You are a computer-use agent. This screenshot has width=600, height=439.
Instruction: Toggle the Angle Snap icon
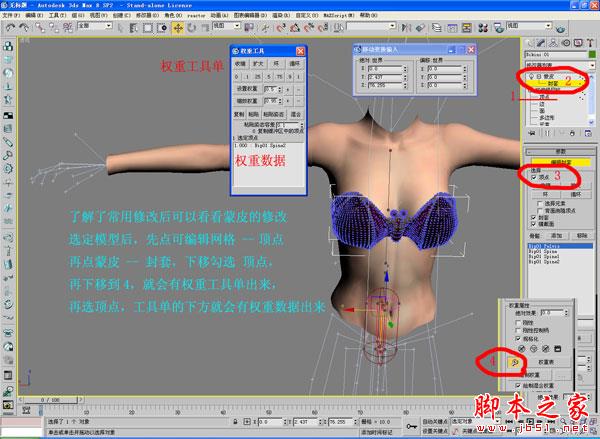coord(295,28)
